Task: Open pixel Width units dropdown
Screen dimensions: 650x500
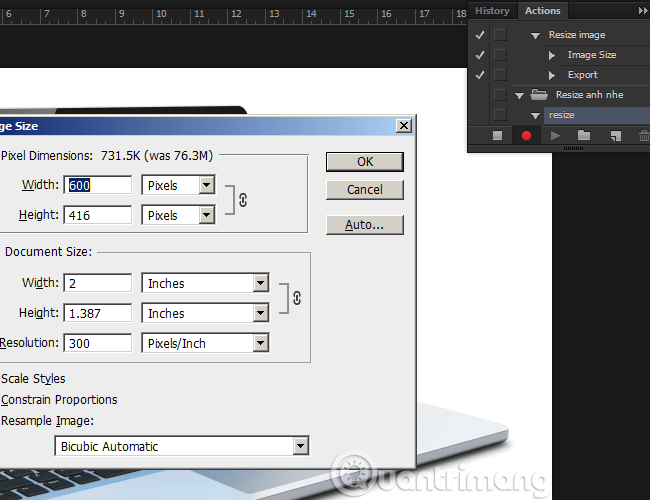Action: coord(206,185)
